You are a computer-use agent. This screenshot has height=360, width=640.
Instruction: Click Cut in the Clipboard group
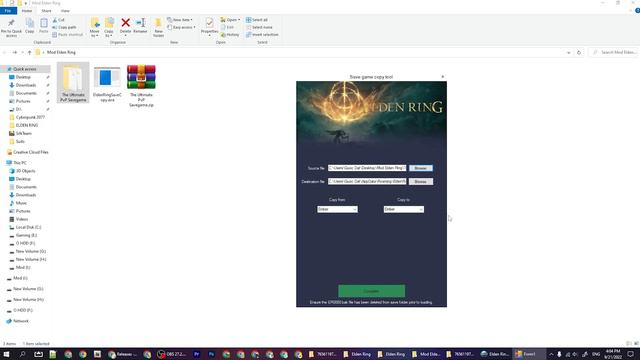(x=58, y=20)
